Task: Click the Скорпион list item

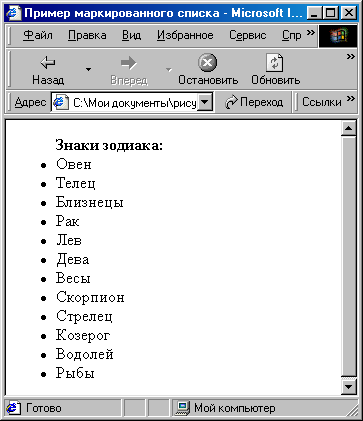Action: (x=90, y=297)
